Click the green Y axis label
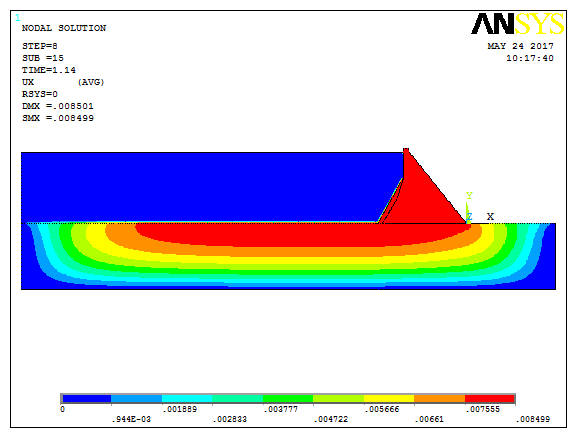The width and height of the screenshot is (584, 438). tap(469, 196)
